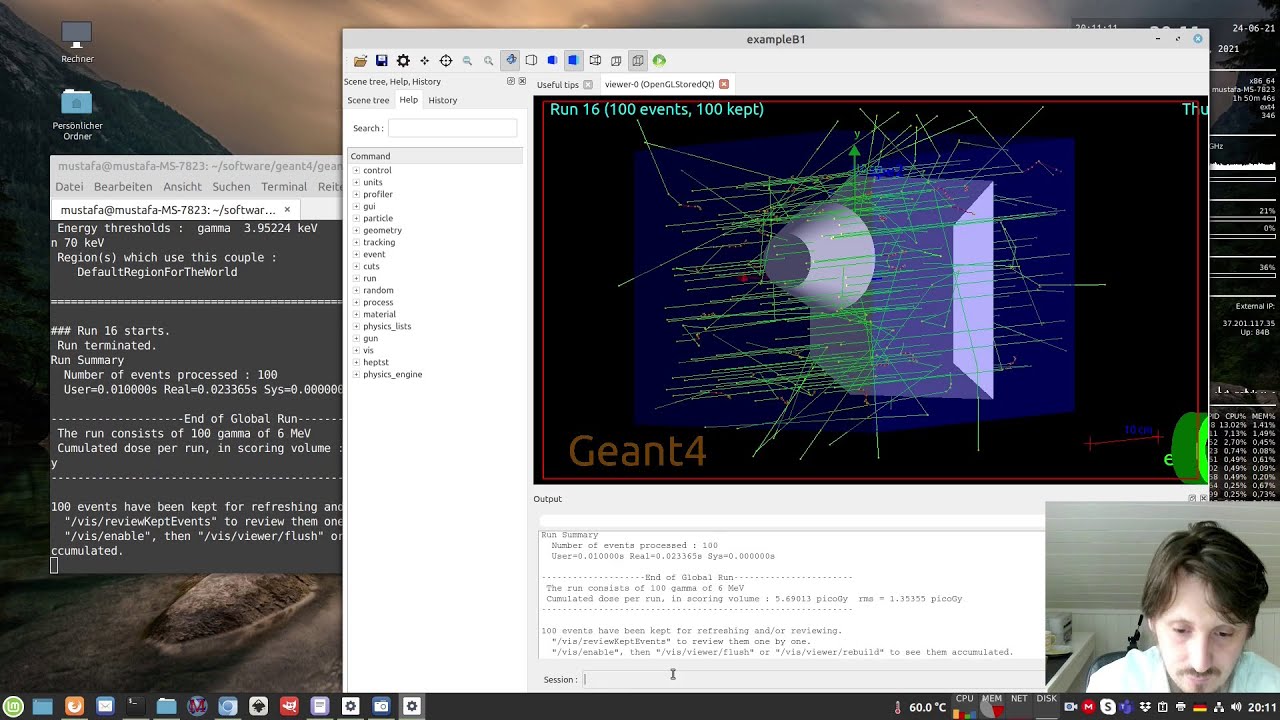Open the Rechner desktop icon

click(77, 43)
